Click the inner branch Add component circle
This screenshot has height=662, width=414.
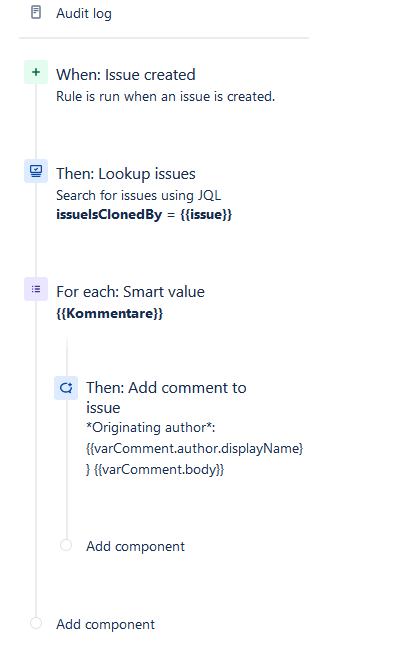66,545
